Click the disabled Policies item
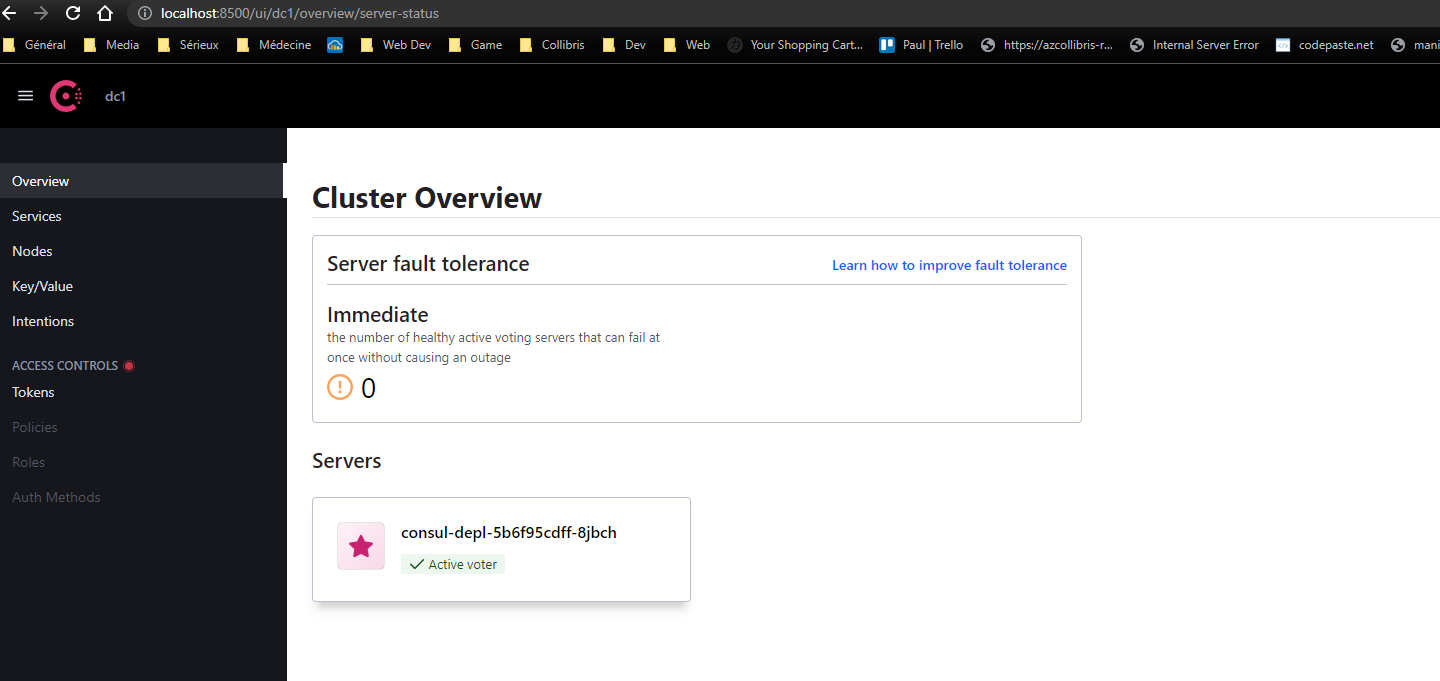The height and width of the screenshot is (681, 1440). (143, 427)
